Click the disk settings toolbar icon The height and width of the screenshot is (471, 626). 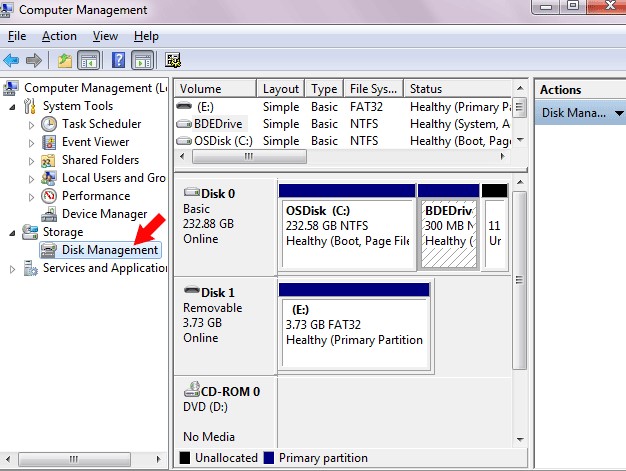173,60
